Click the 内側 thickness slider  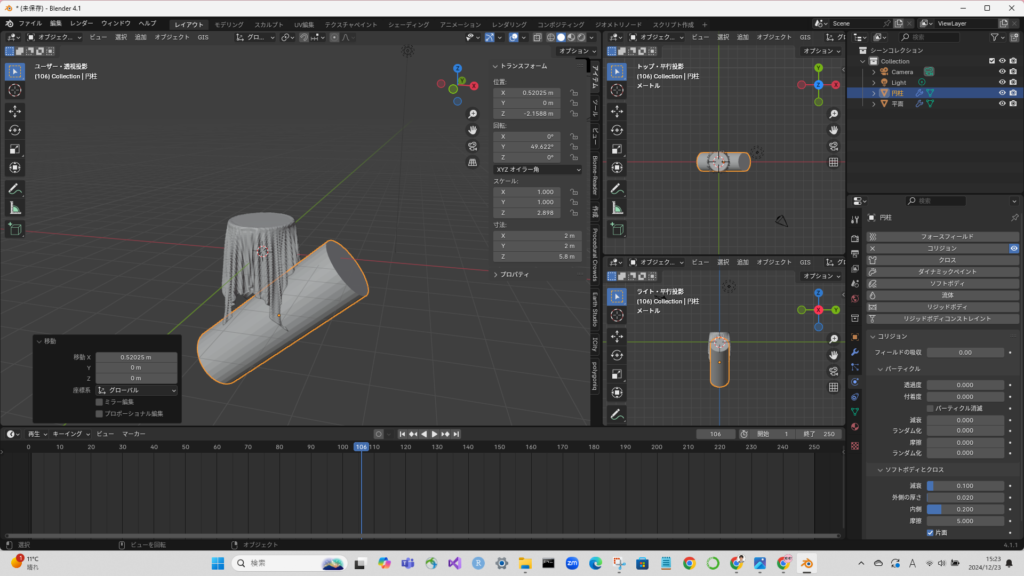point(964,509)
